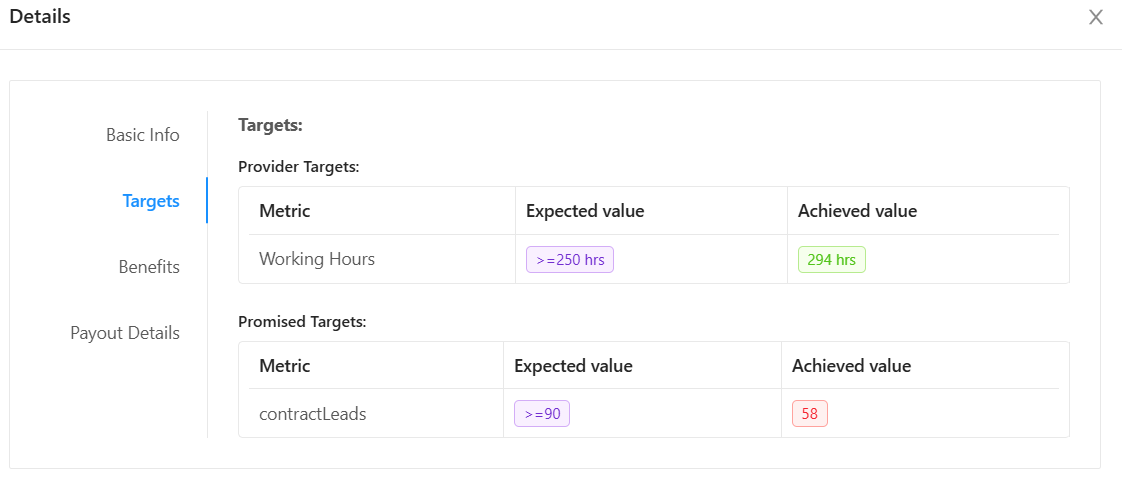Viewport: 1122px width, 499px height.
Task: Click Metric header in Promised Targets table
Action: coord(285,366)
